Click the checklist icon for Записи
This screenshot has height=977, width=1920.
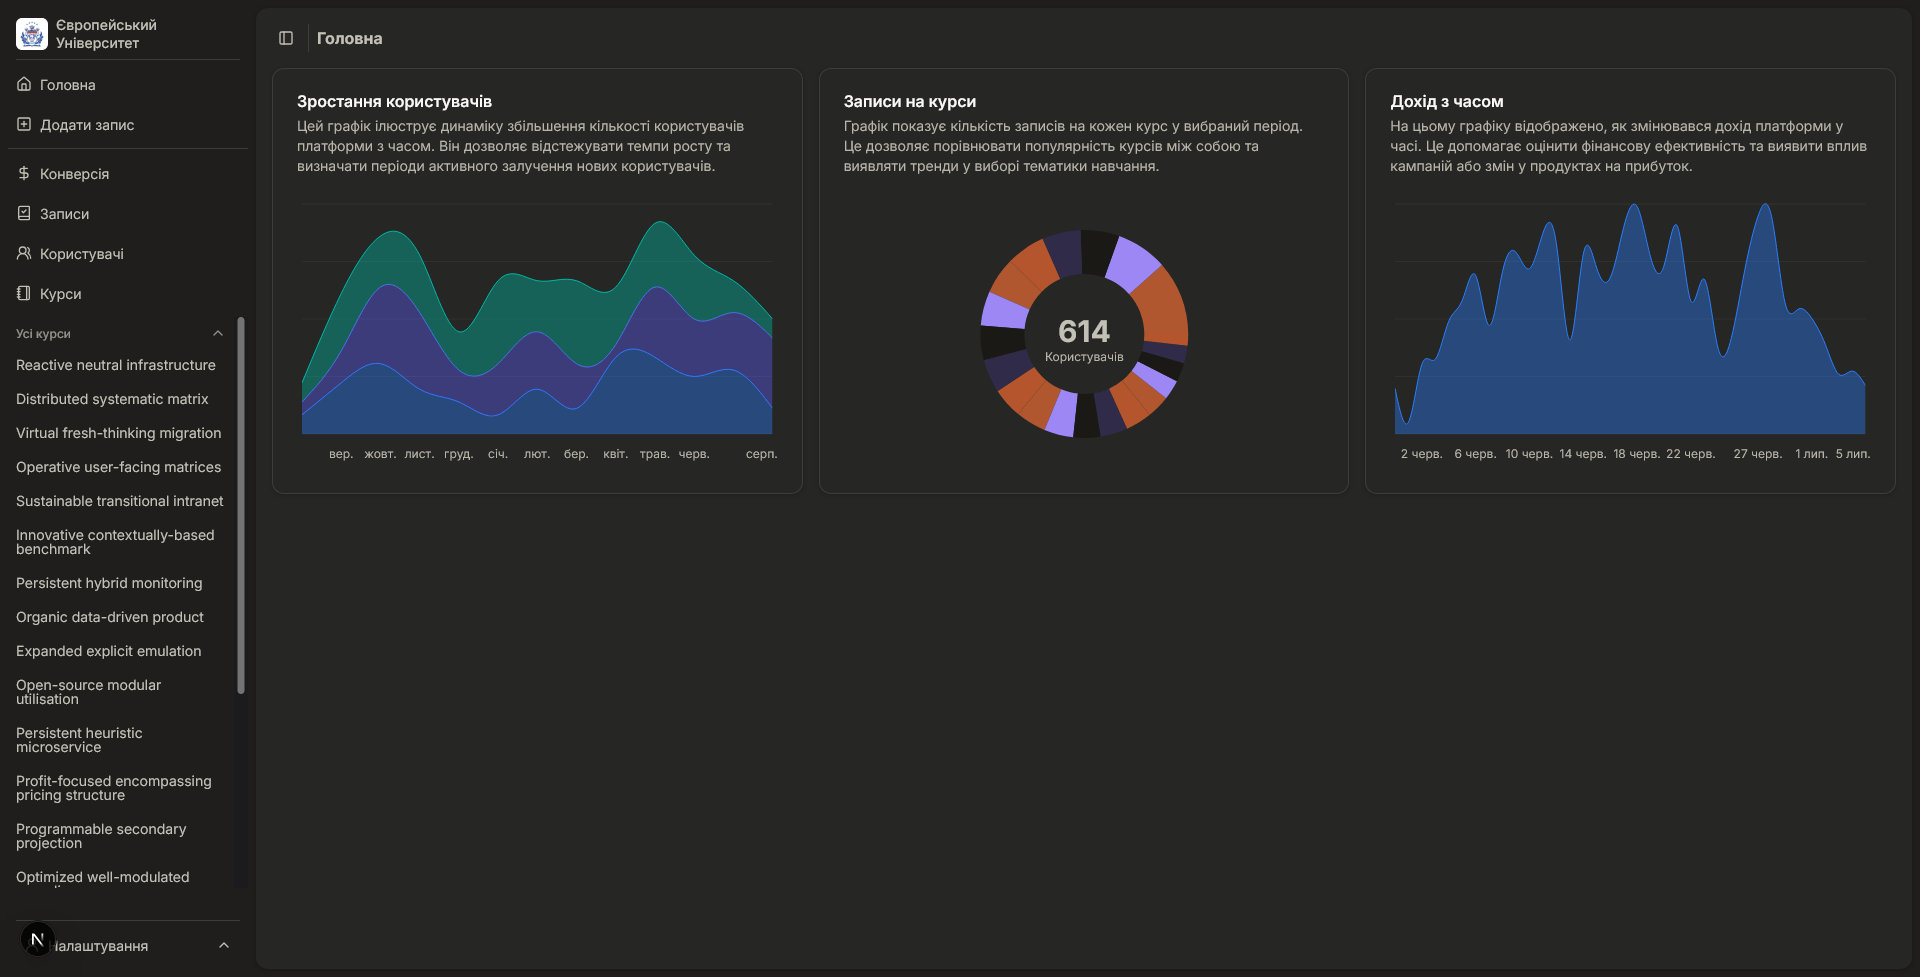24,214
